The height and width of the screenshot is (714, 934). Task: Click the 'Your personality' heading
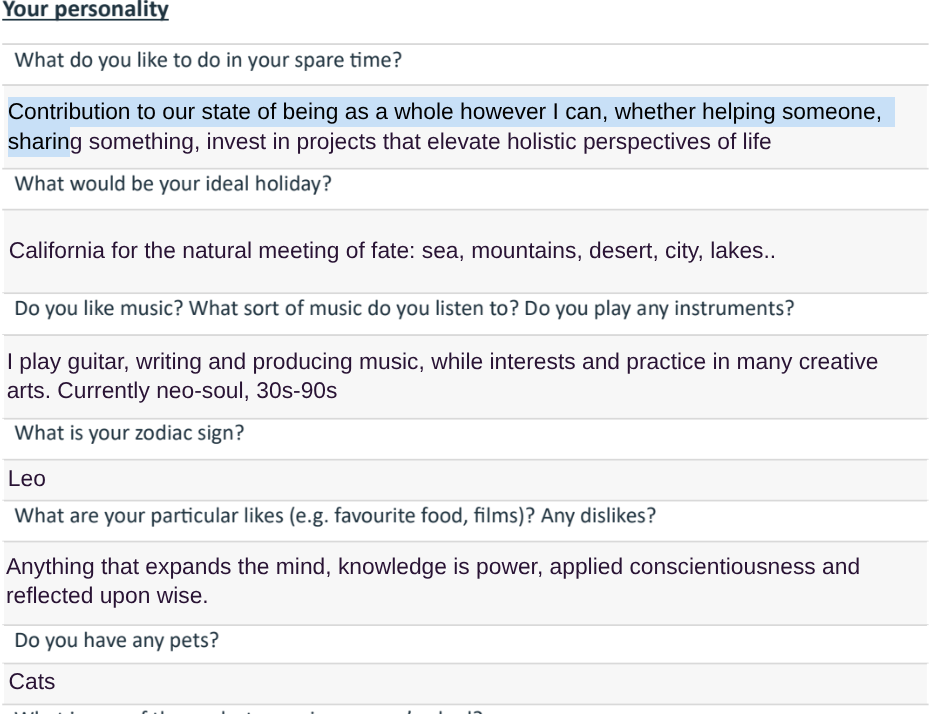pos(85,11)
